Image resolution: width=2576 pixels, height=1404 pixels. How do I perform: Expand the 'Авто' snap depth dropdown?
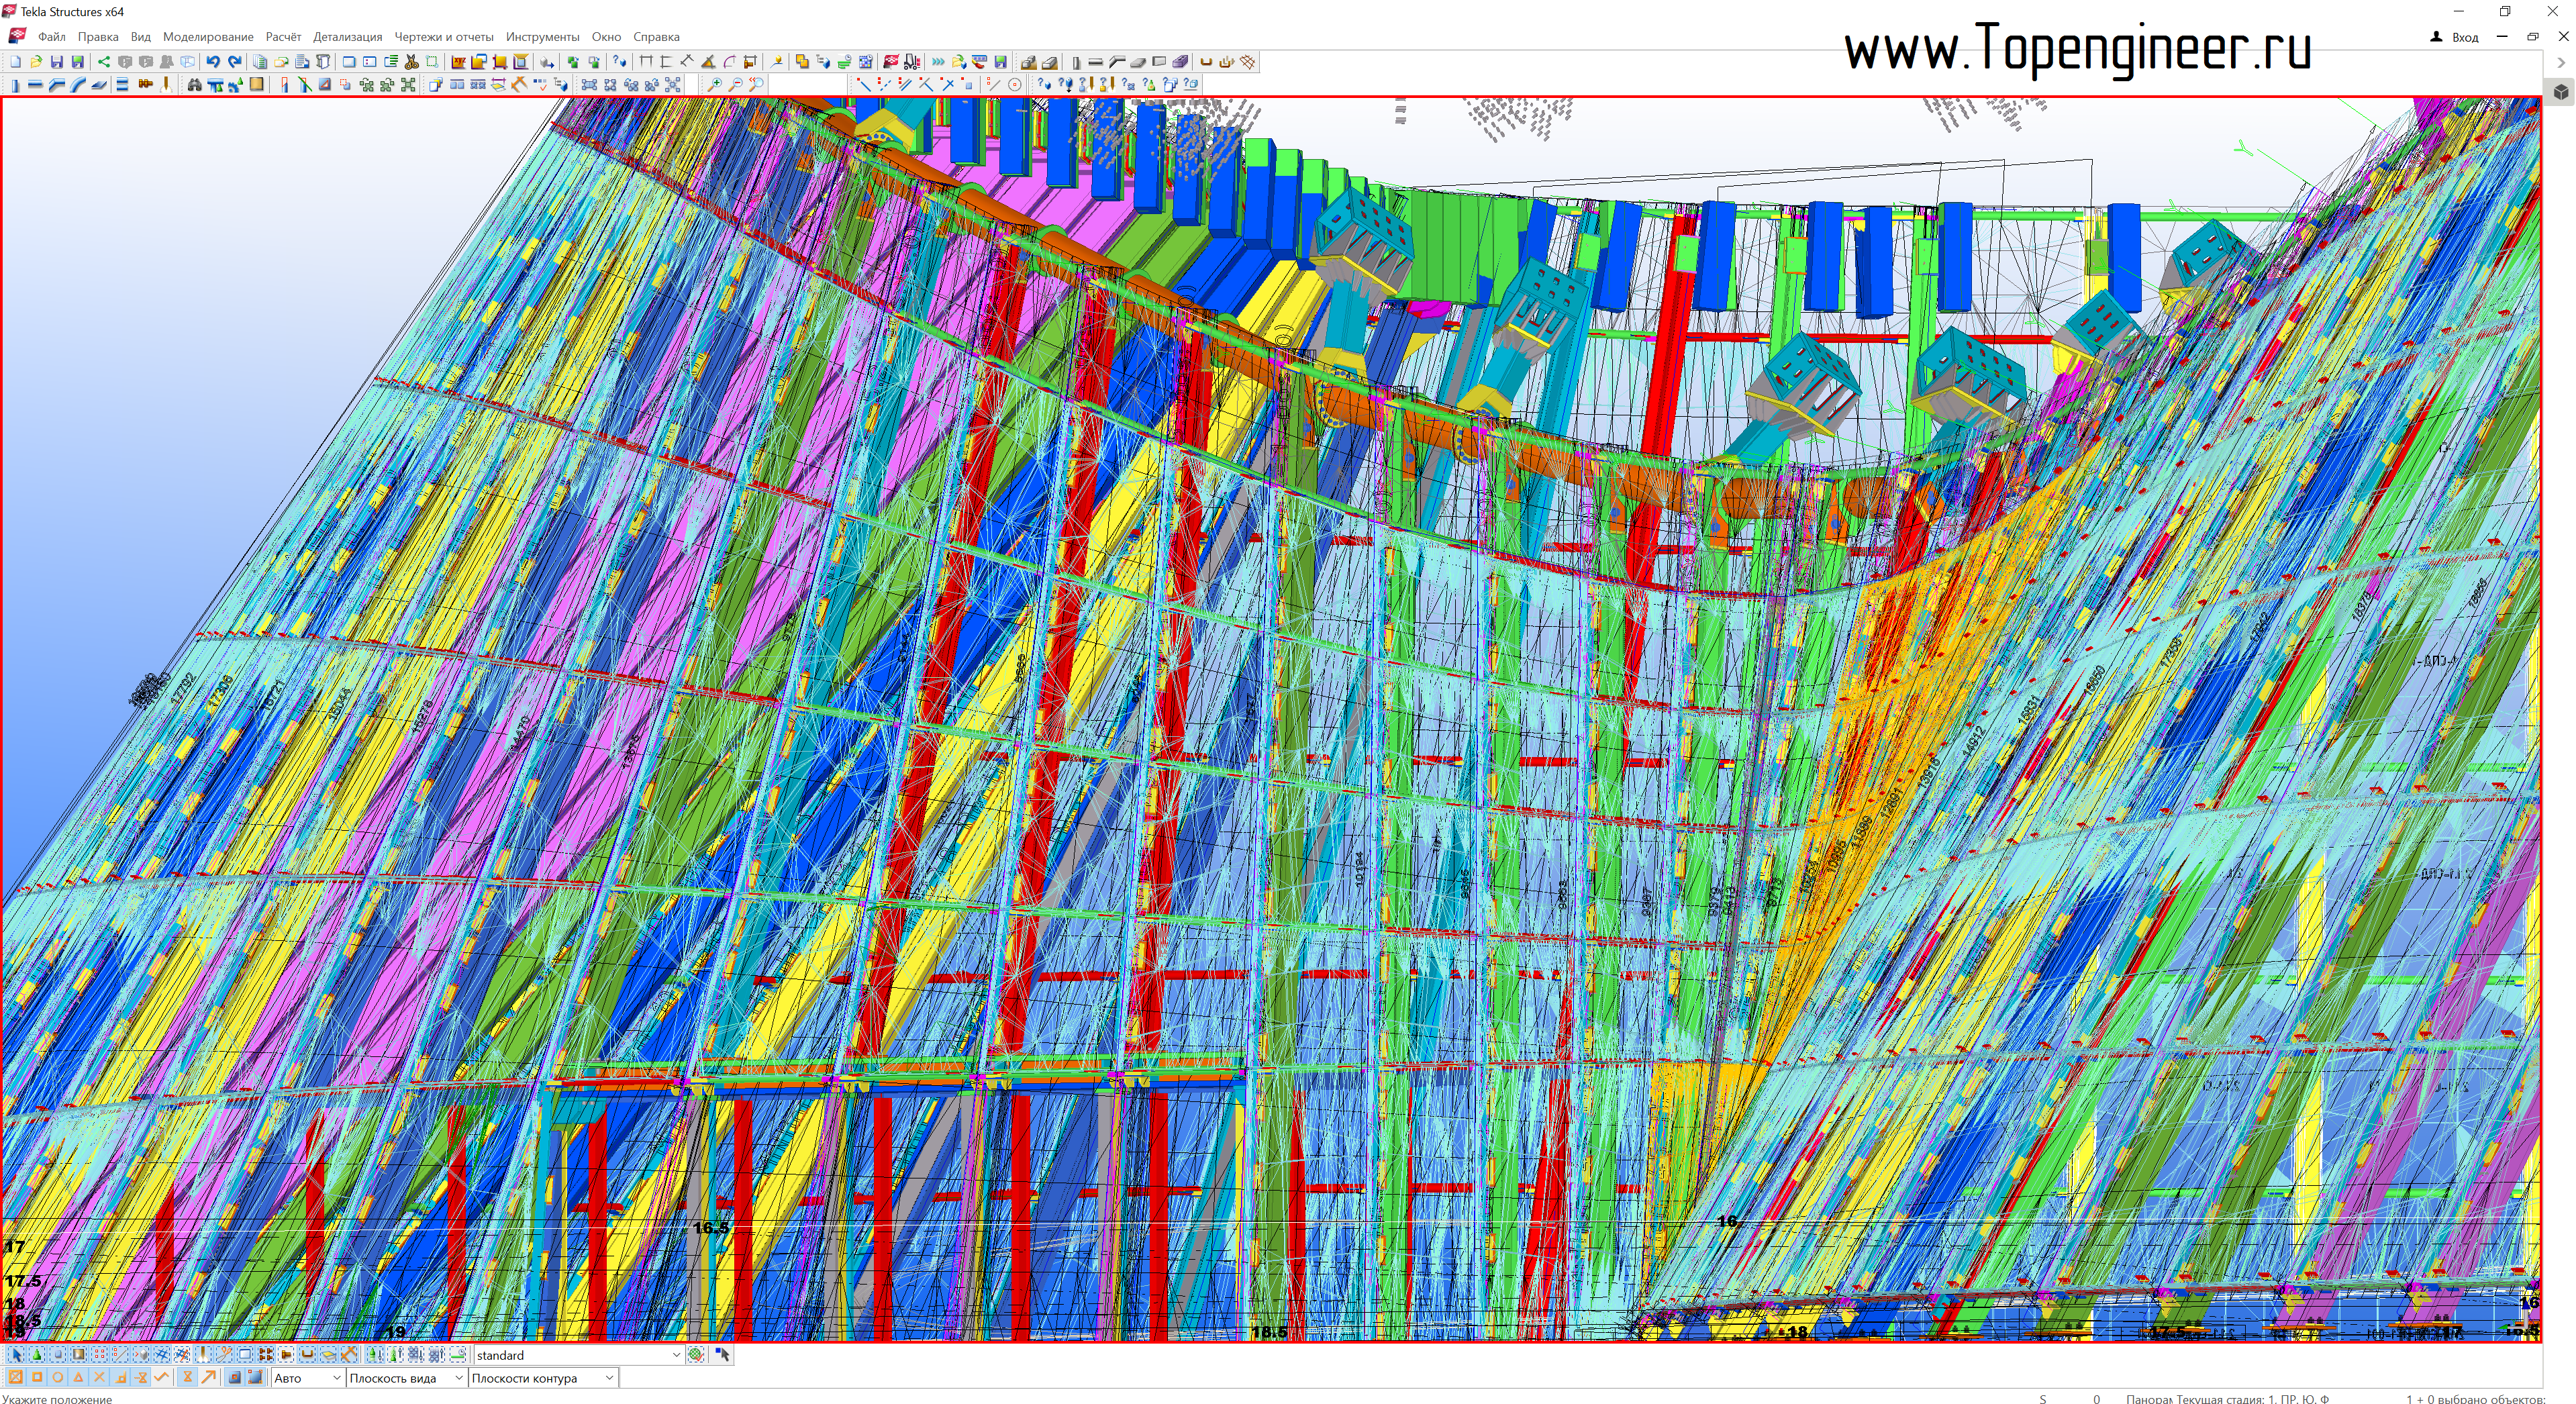click(x=336, y=1378)
